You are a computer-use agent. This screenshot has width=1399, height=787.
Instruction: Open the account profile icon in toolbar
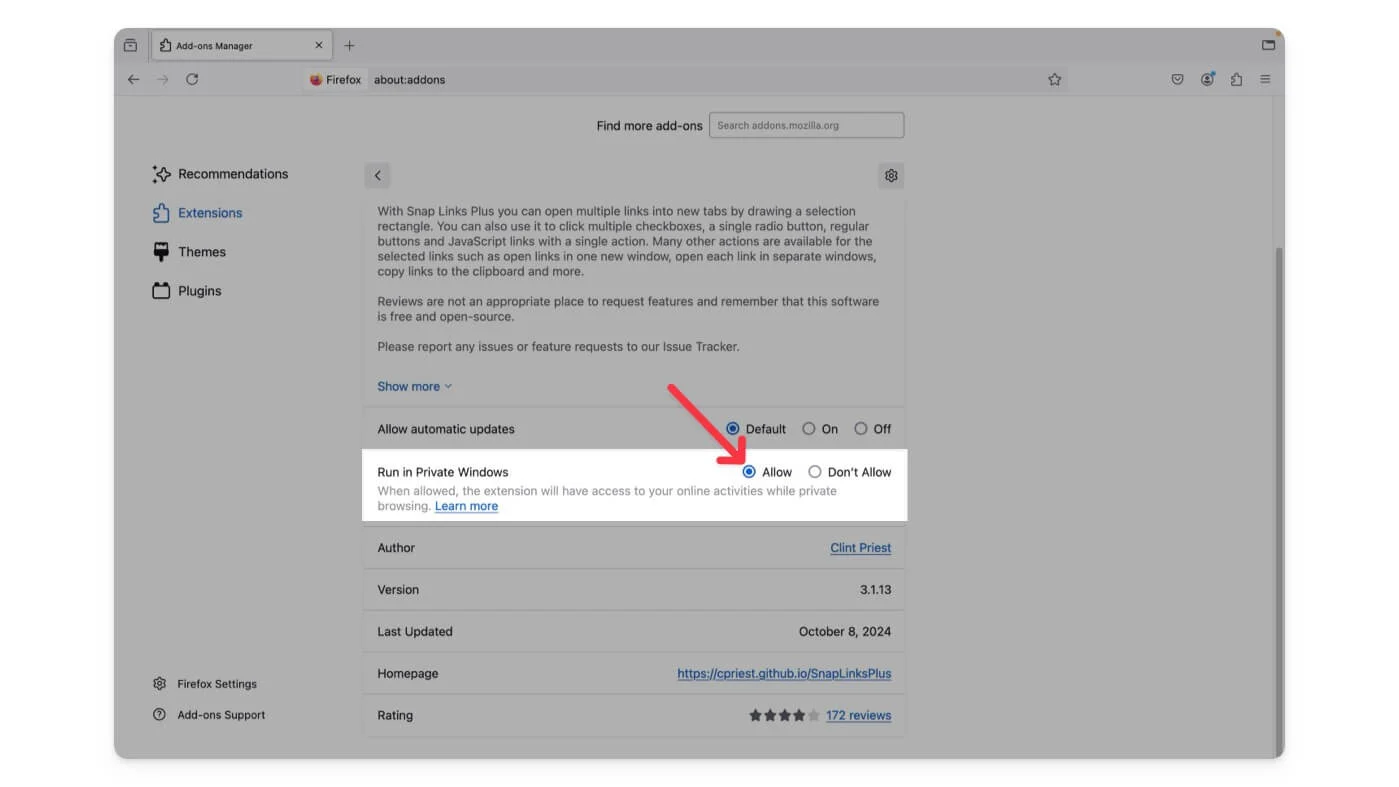click(1207, 79)
